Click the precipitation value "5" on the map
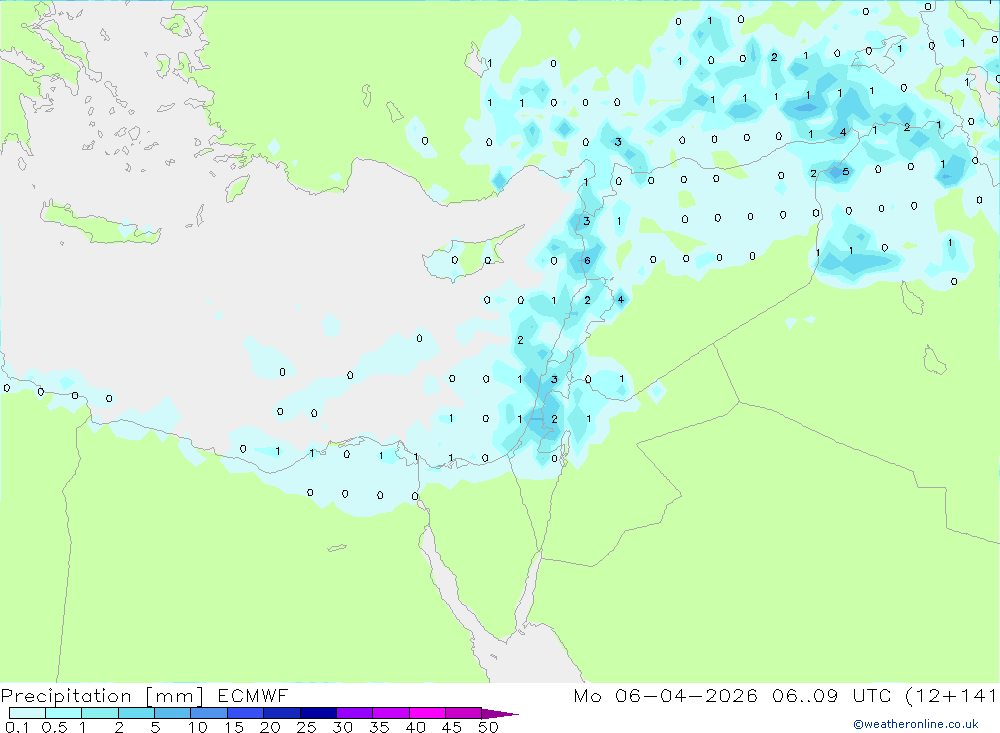This screenshot has height=733, width=1000. tap(846, 172)
